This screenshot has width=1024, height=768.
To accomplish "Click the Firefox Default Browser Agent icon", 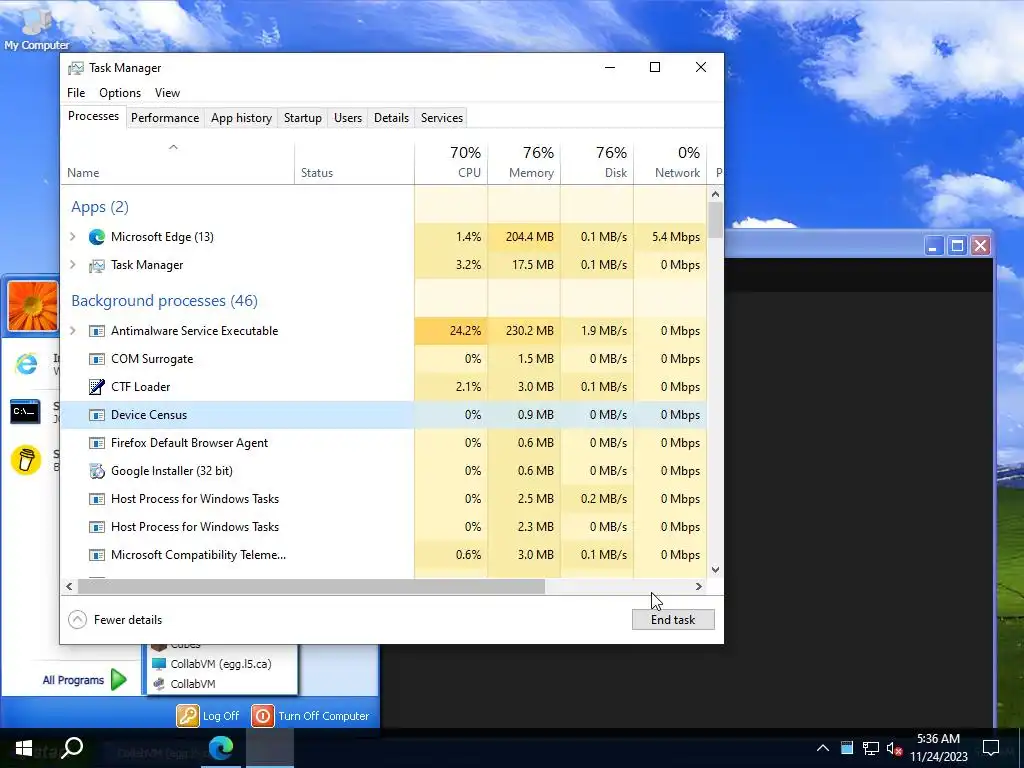I will [x=97, y=443].
